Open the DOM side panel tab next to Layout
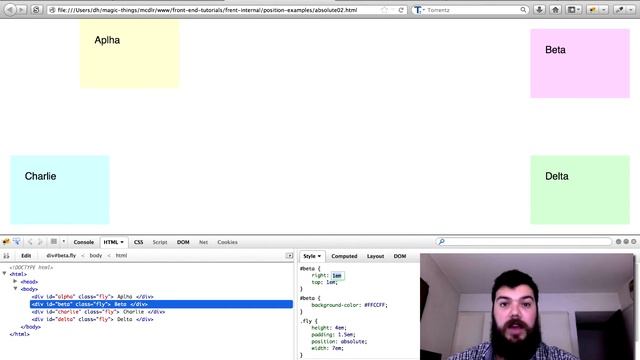640x360 pixels. coord(400,256)
